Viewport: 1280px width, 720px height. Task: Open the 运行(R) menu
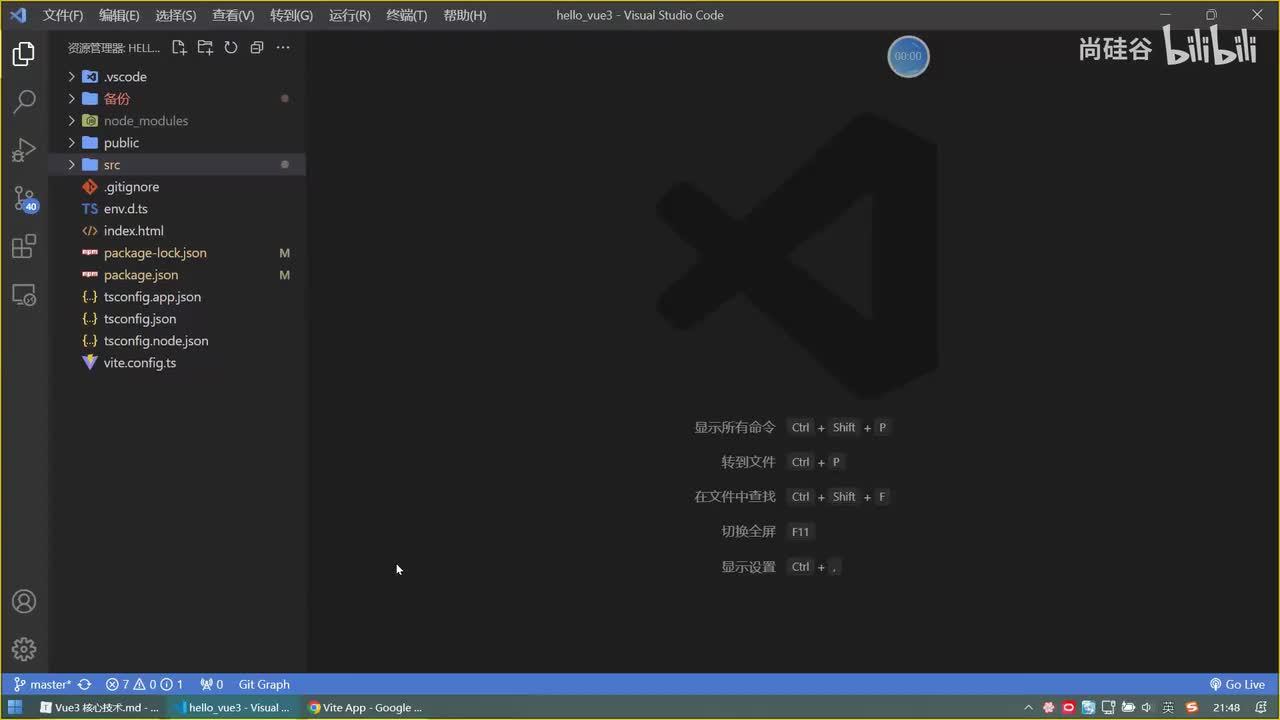(x=349, y=15)
